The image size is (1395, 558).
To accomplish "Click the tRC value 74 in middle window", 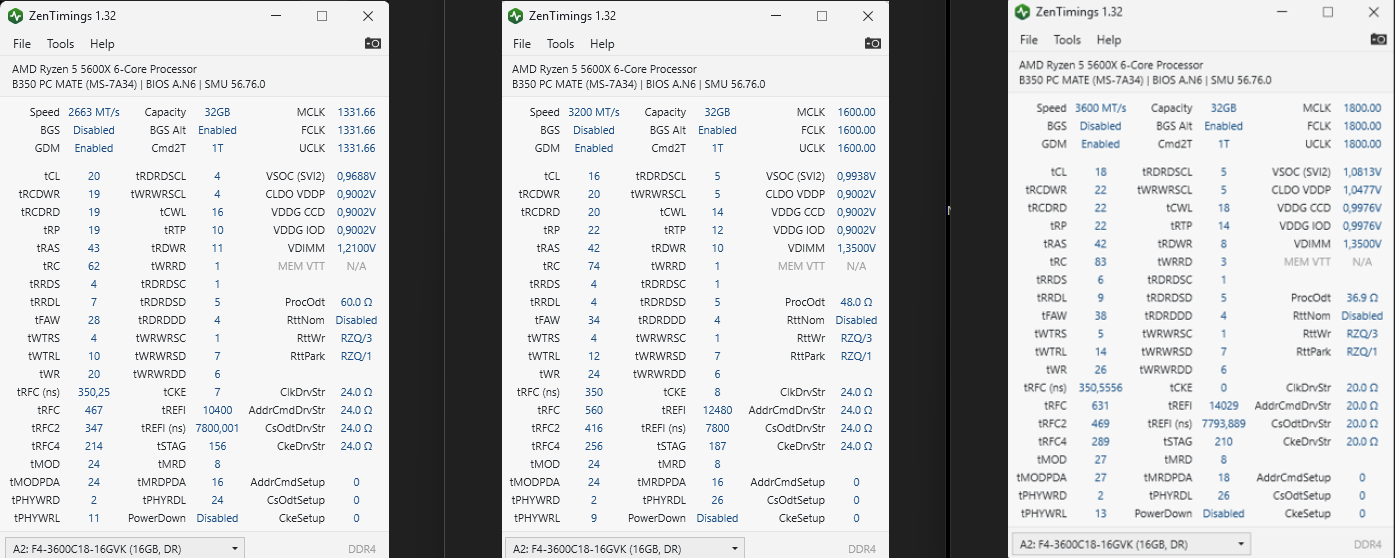I will [x=593, y=266].
